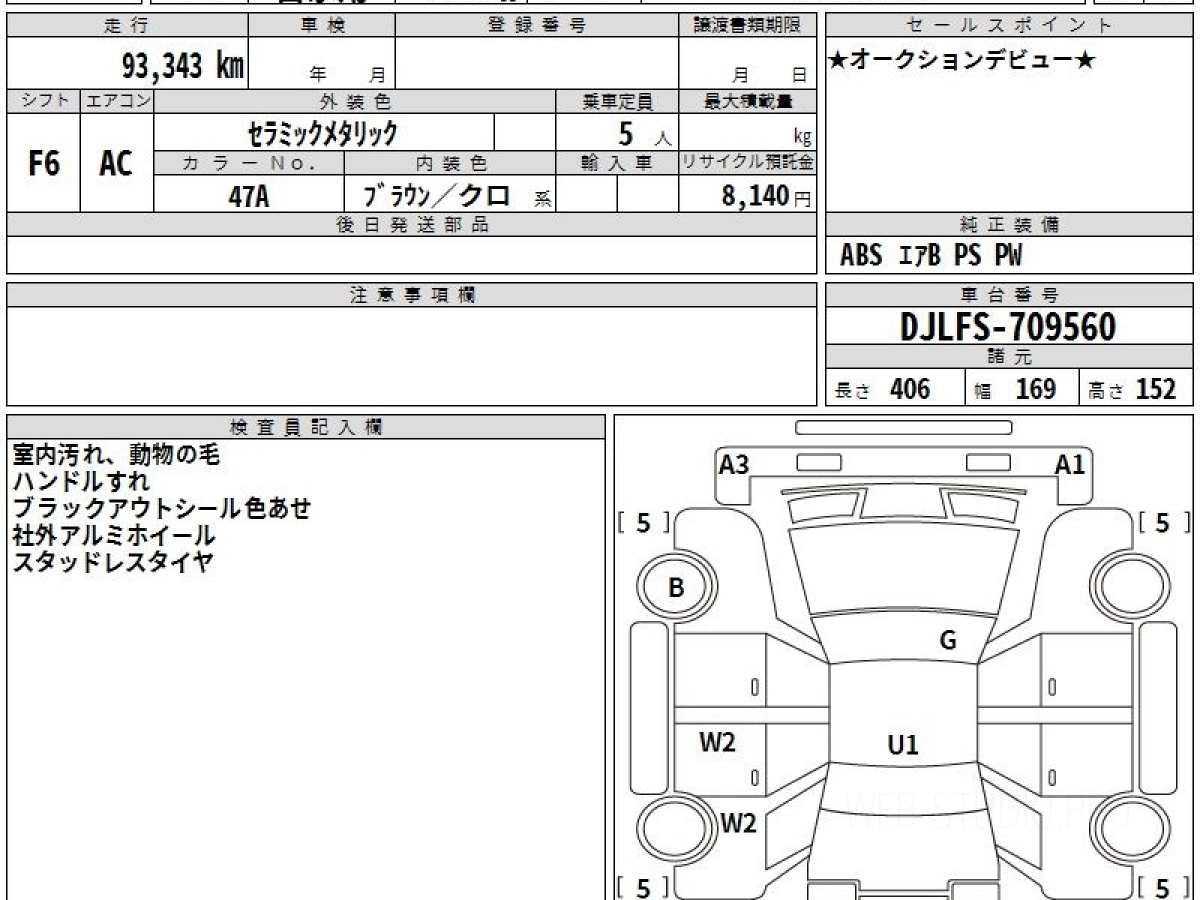Viewport: 1200px width, 900px height.
Task: Click color number 47A
Action: pyautogui.click(x=249, y=196)
